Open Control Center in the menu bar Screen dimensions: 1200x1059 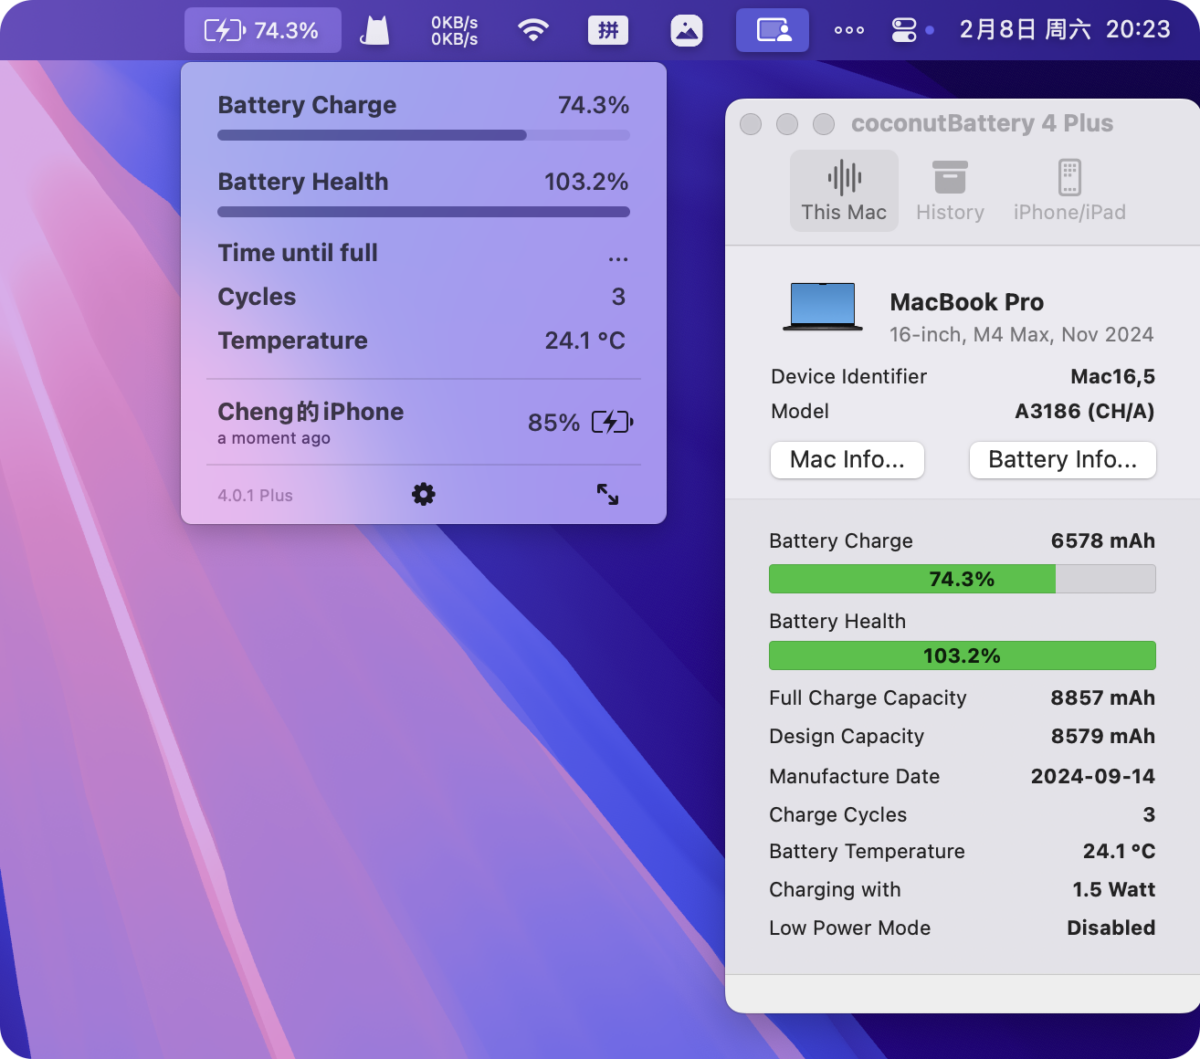[x=904, y=30]
